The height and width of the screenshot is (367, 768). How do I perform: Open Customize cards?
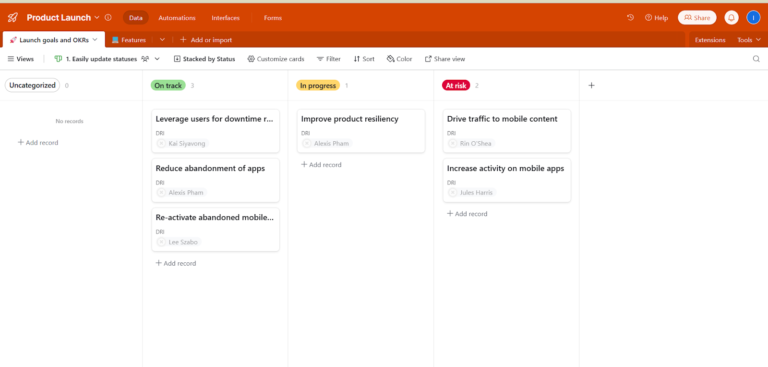pos(276,59)
